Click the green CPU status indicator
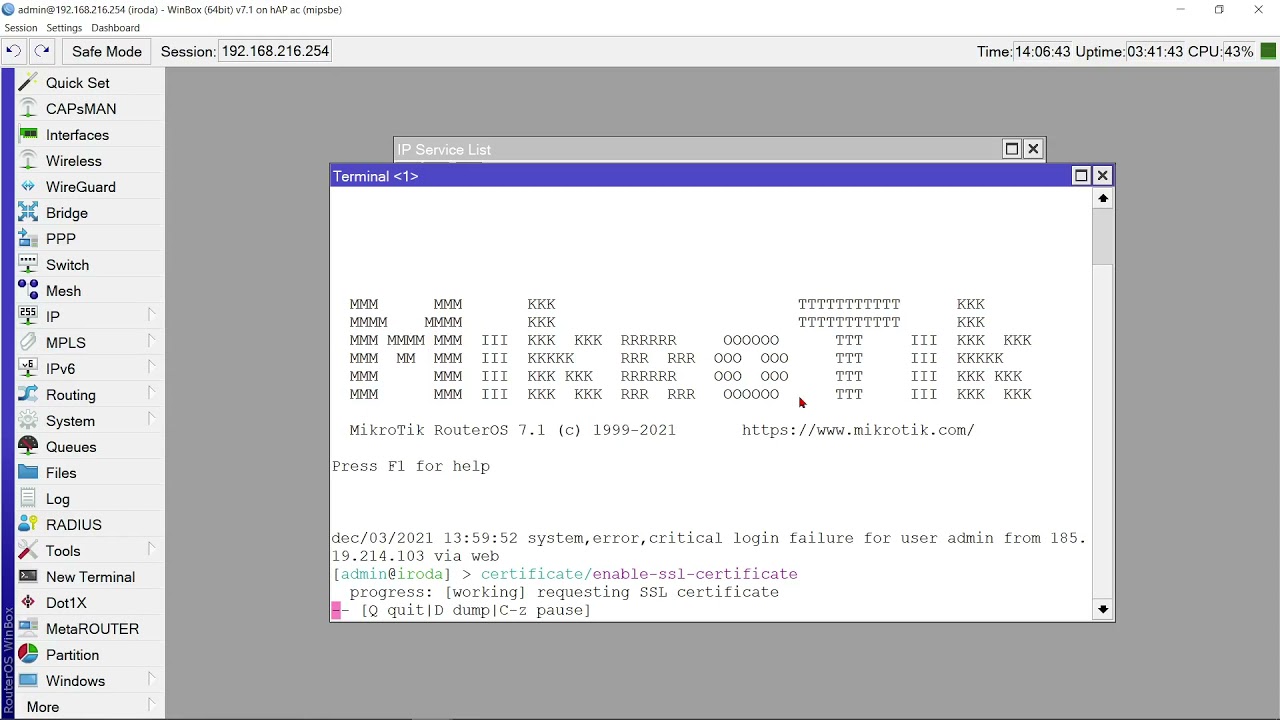 click(x=1268, y=51)
